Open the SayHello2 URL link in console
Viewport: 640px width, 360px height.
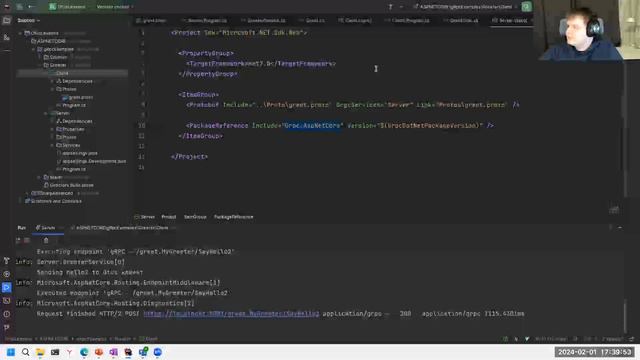(231, 313)
